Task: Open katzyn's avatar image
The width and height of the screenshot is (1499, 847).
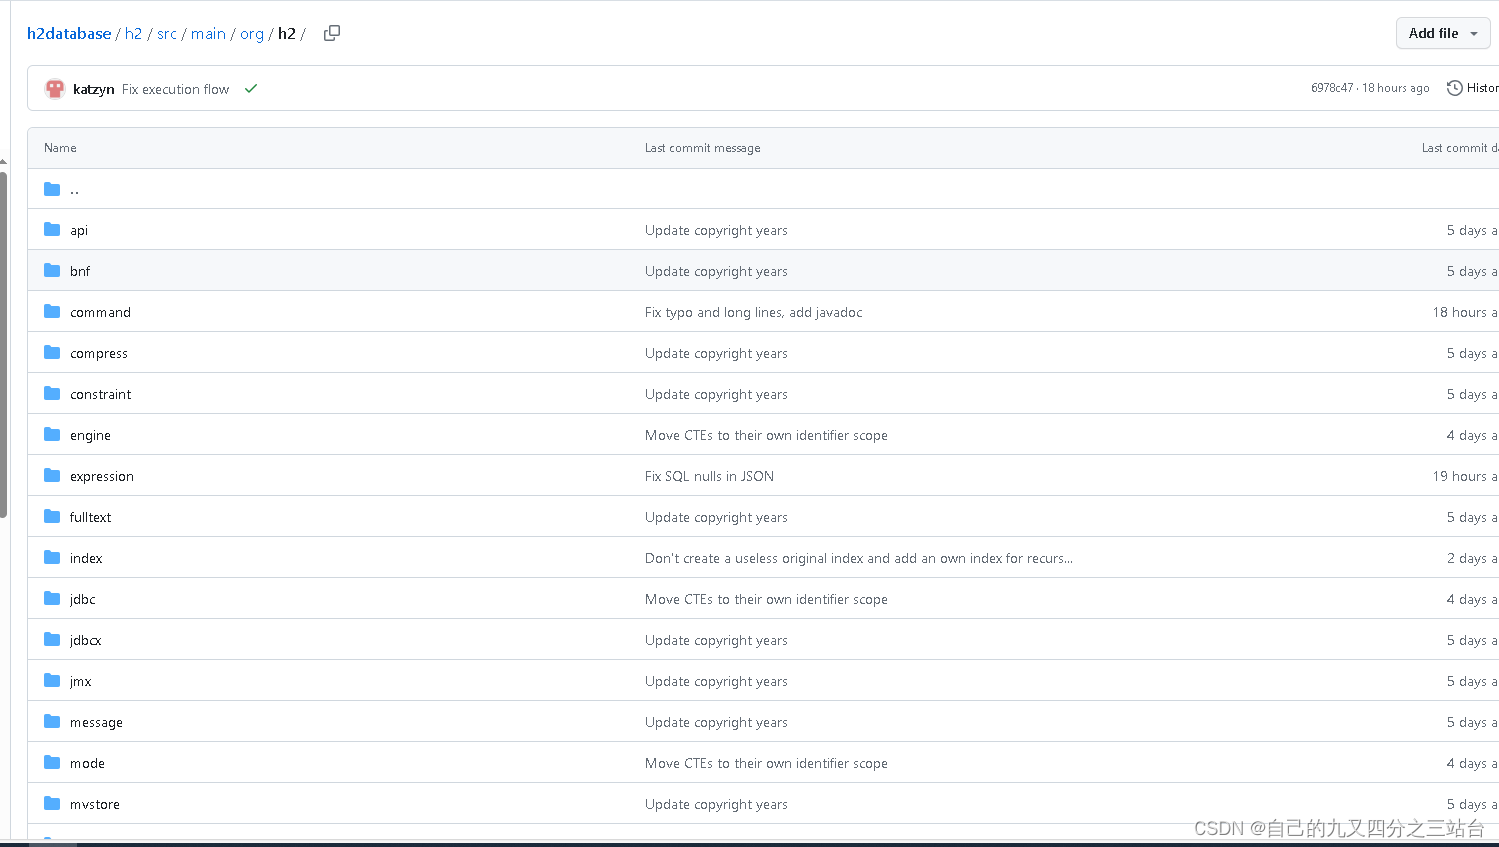Action: 55,89
